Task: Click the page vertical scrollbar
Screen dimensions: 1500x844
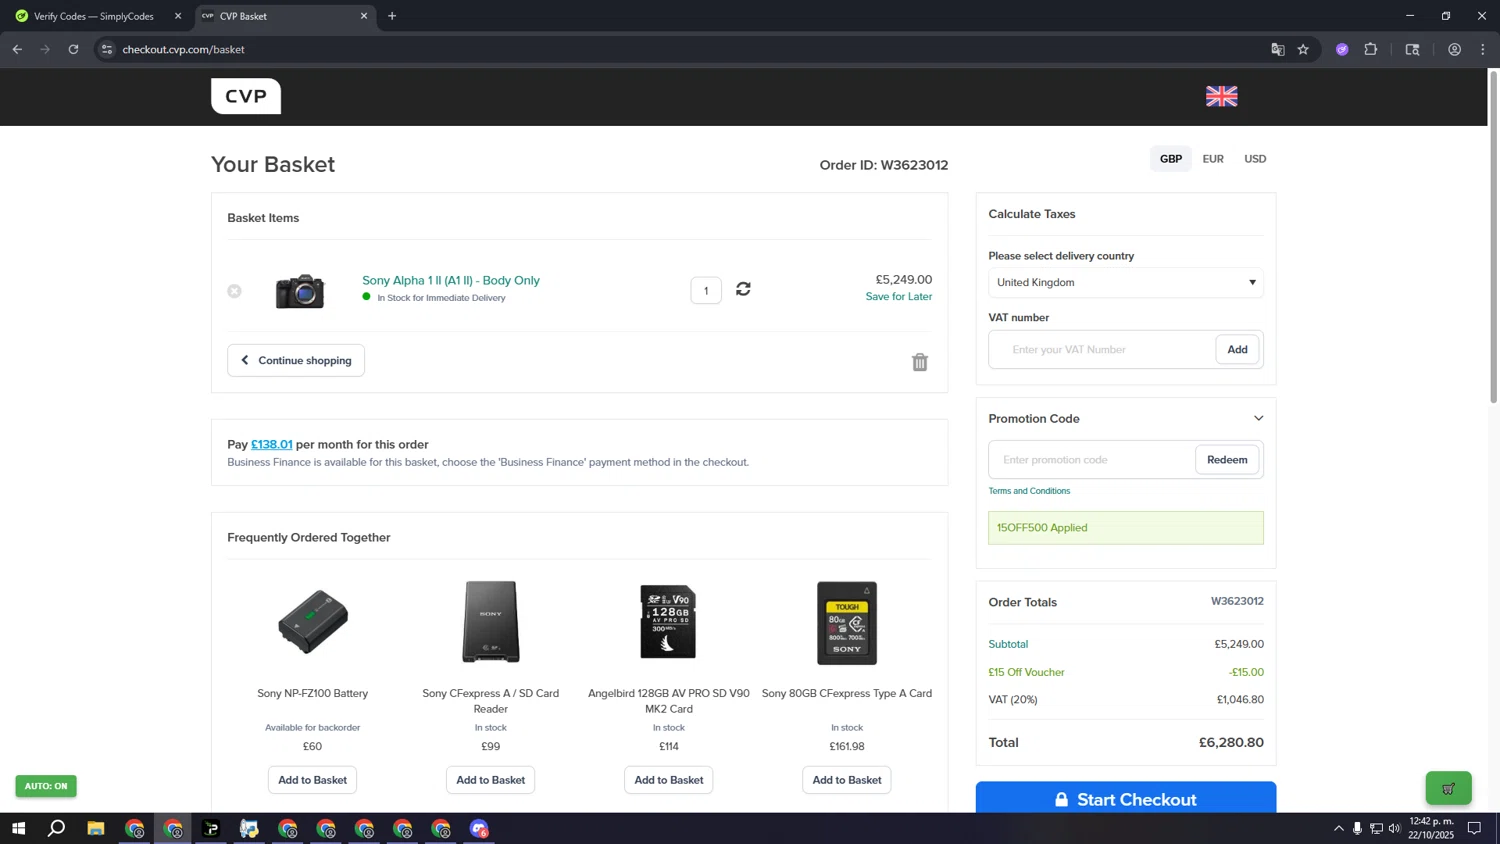Action: 1493,237
